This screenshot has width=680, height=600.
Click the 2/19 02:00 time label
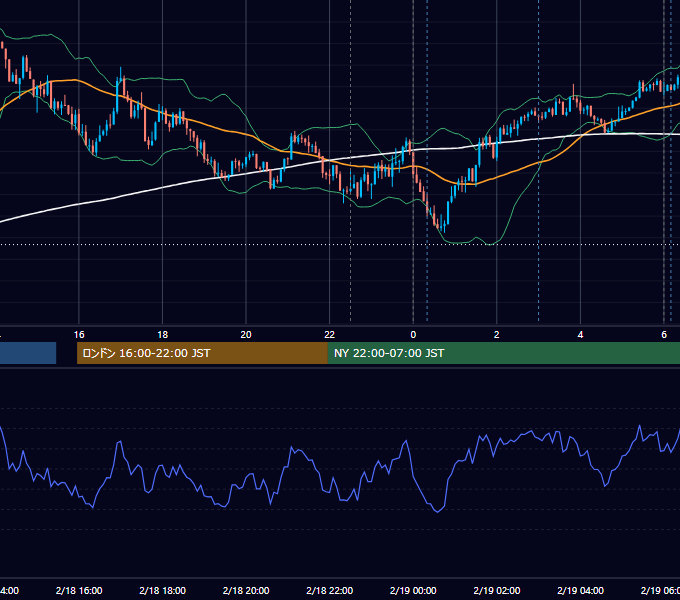pos(497,590)
